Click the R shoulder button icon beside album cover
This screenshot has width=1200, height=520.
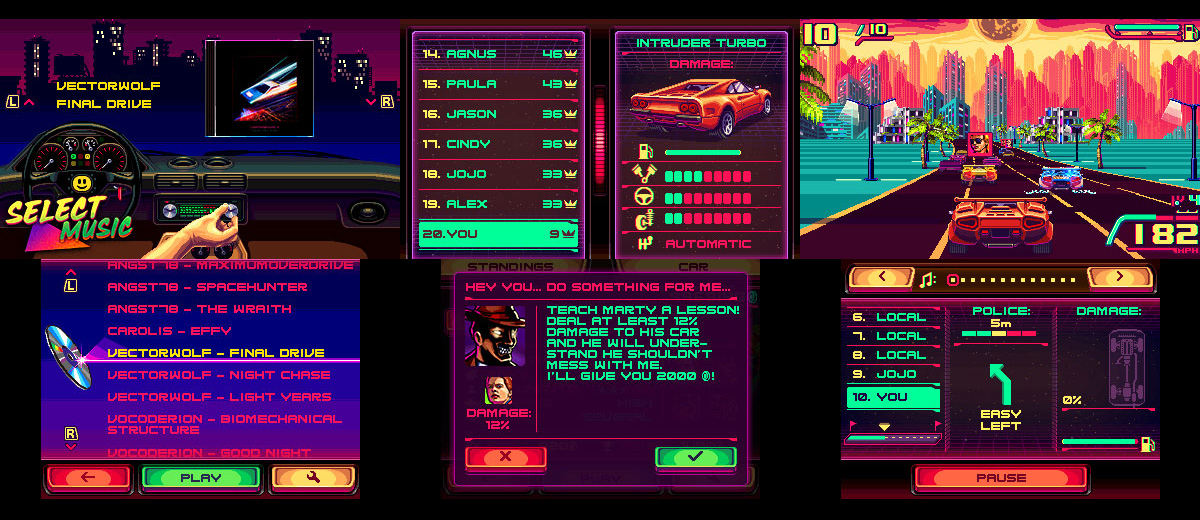387,102
